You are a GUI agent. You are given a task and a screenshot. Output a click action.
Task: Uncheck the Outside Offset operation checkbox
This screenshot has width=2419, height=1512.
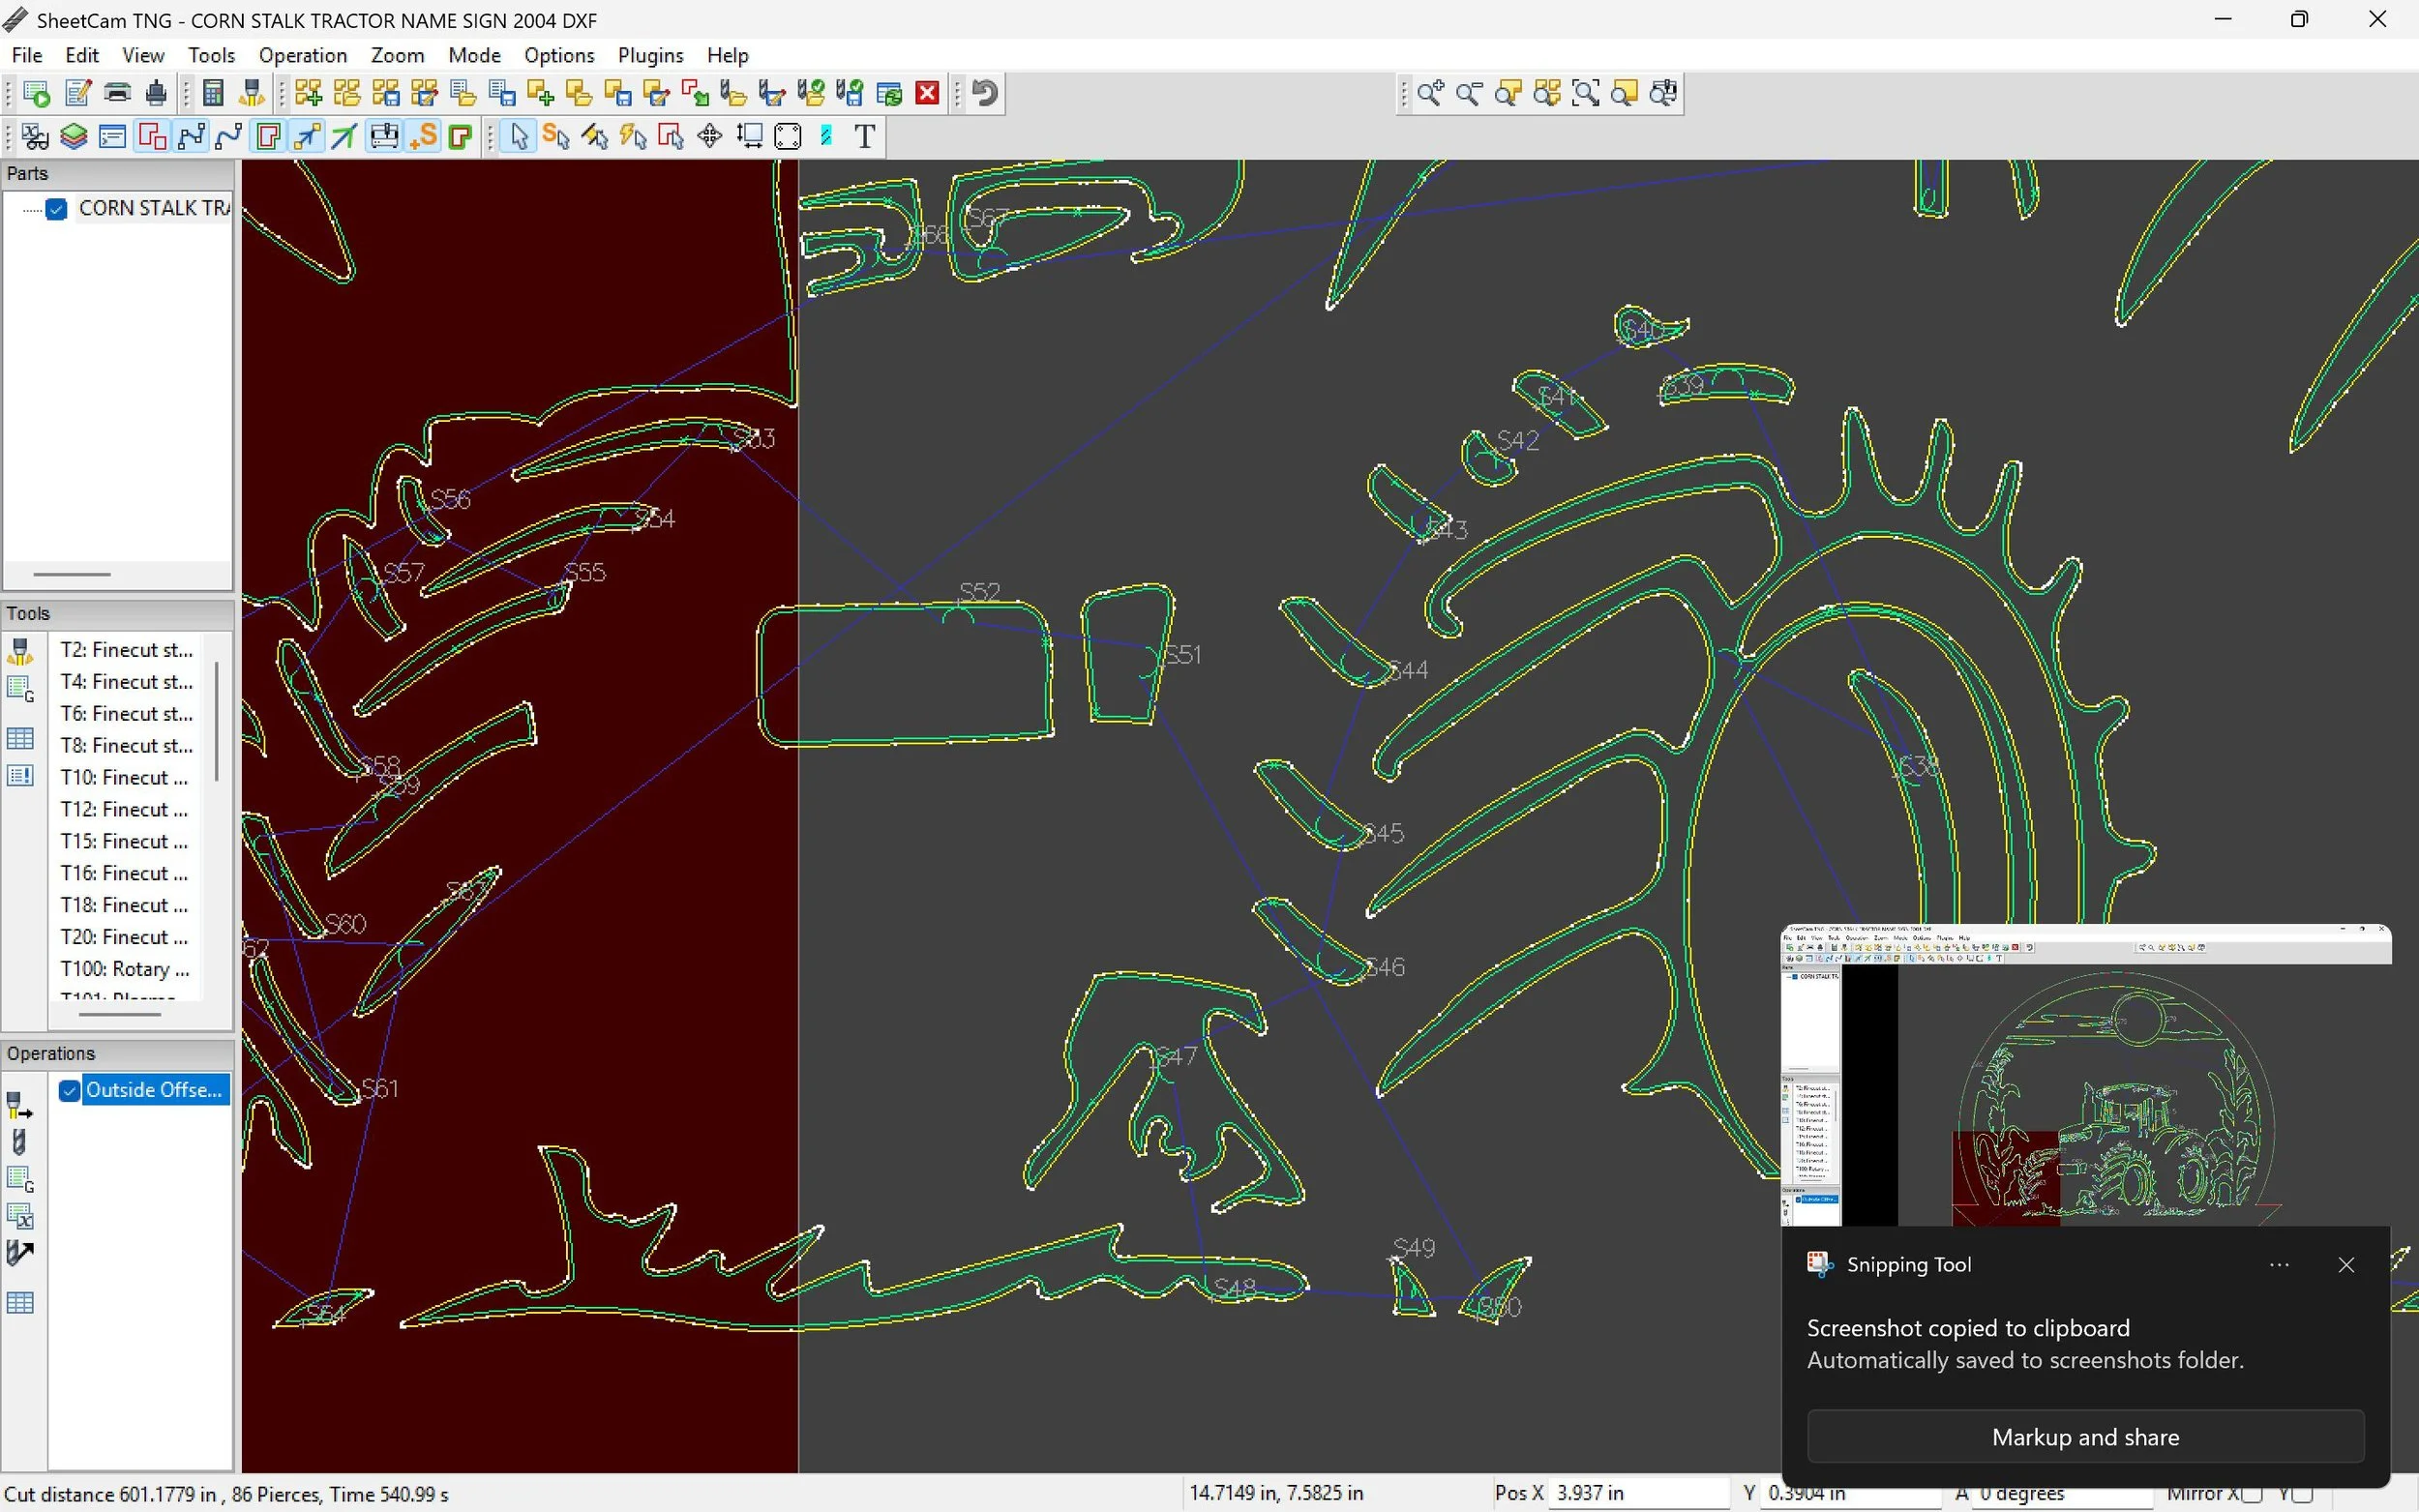coord(69,1090)
